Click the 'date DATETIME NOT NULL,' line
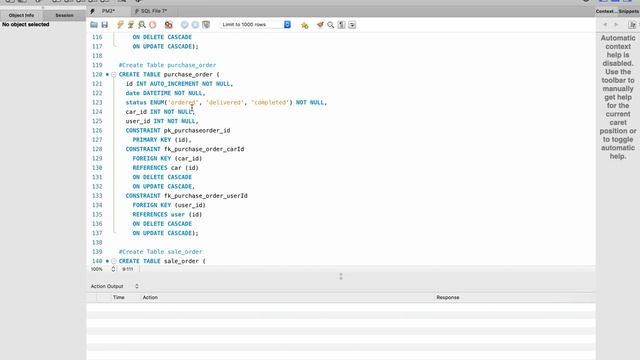 pos(165,93)
